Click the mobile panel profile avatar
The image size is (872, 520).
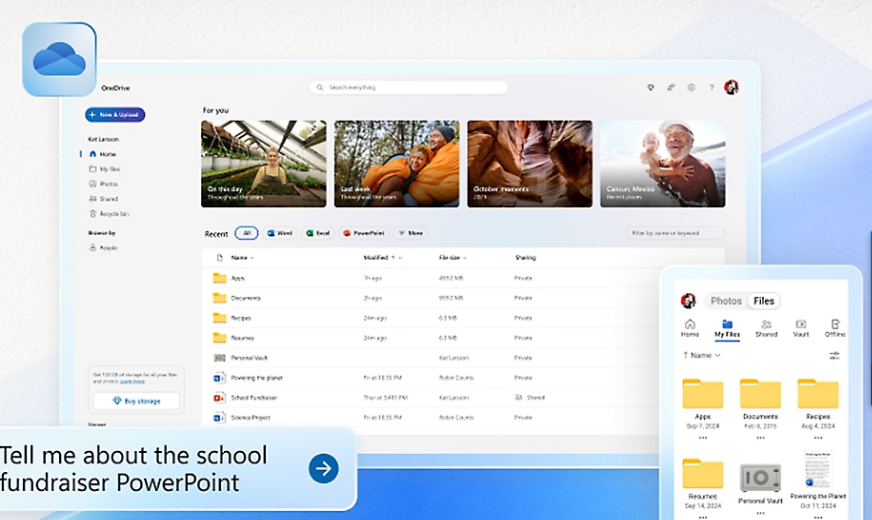coord(688,301)
